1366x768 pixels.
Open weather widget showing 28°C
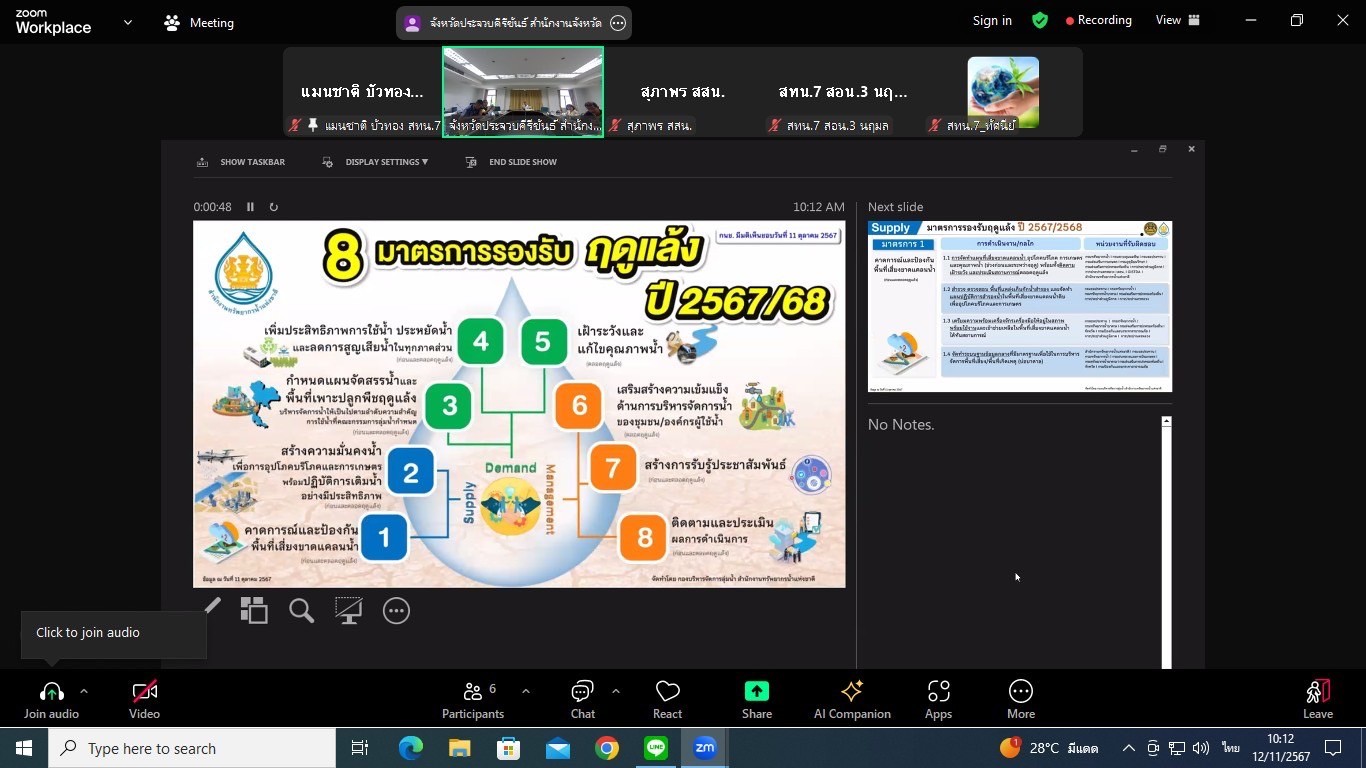(1048, 748)
